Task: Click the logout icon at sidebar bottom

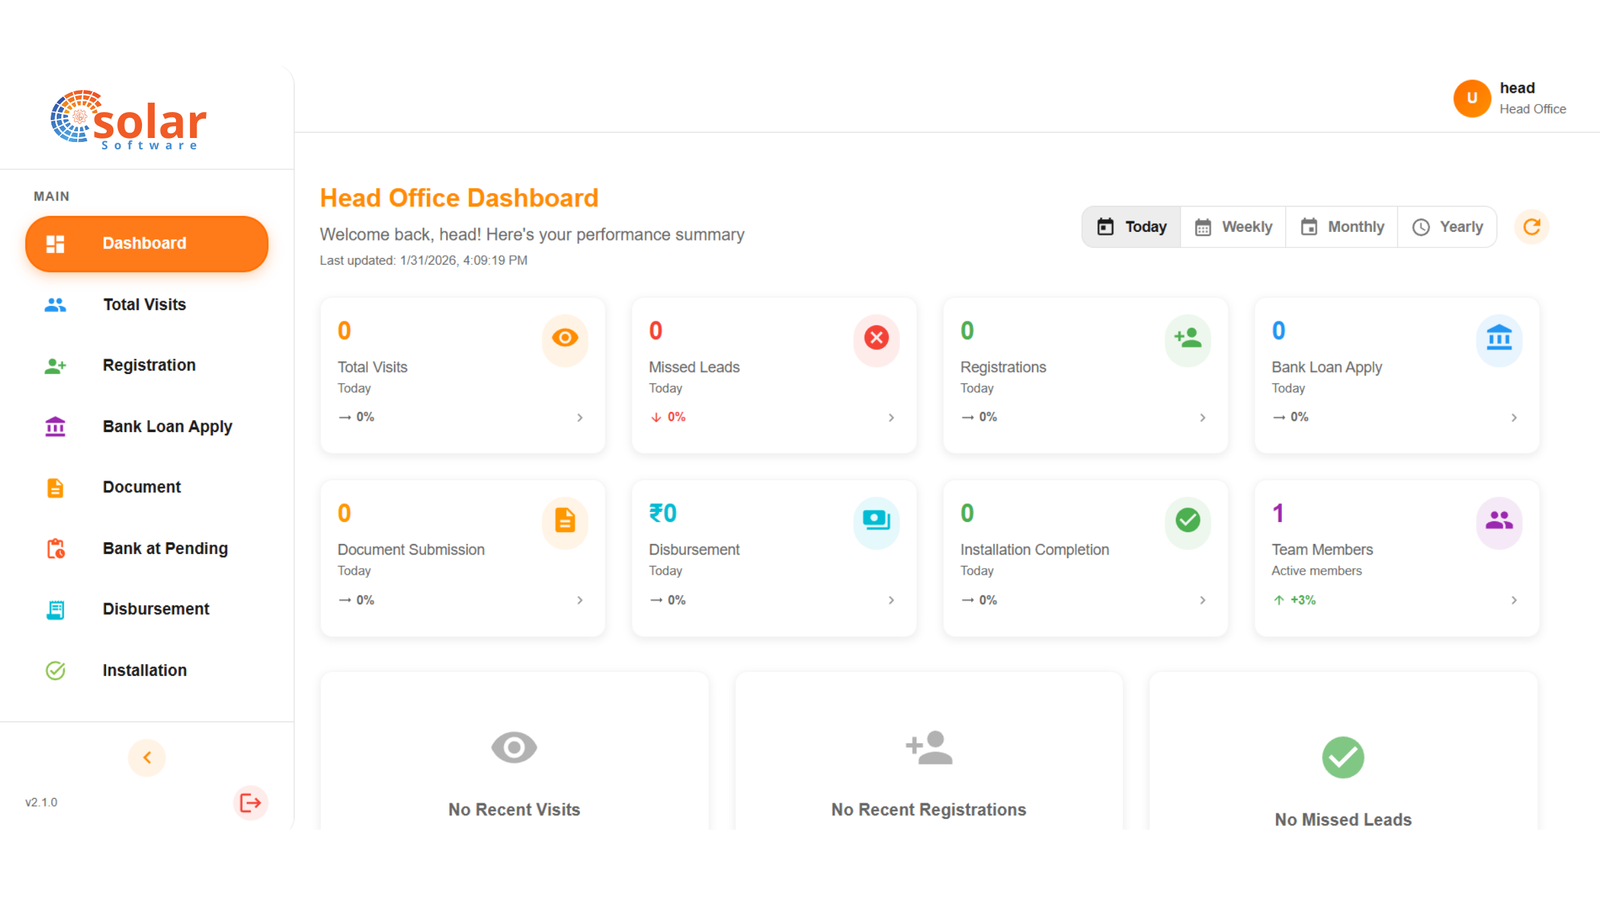Action: coord(250,802)
